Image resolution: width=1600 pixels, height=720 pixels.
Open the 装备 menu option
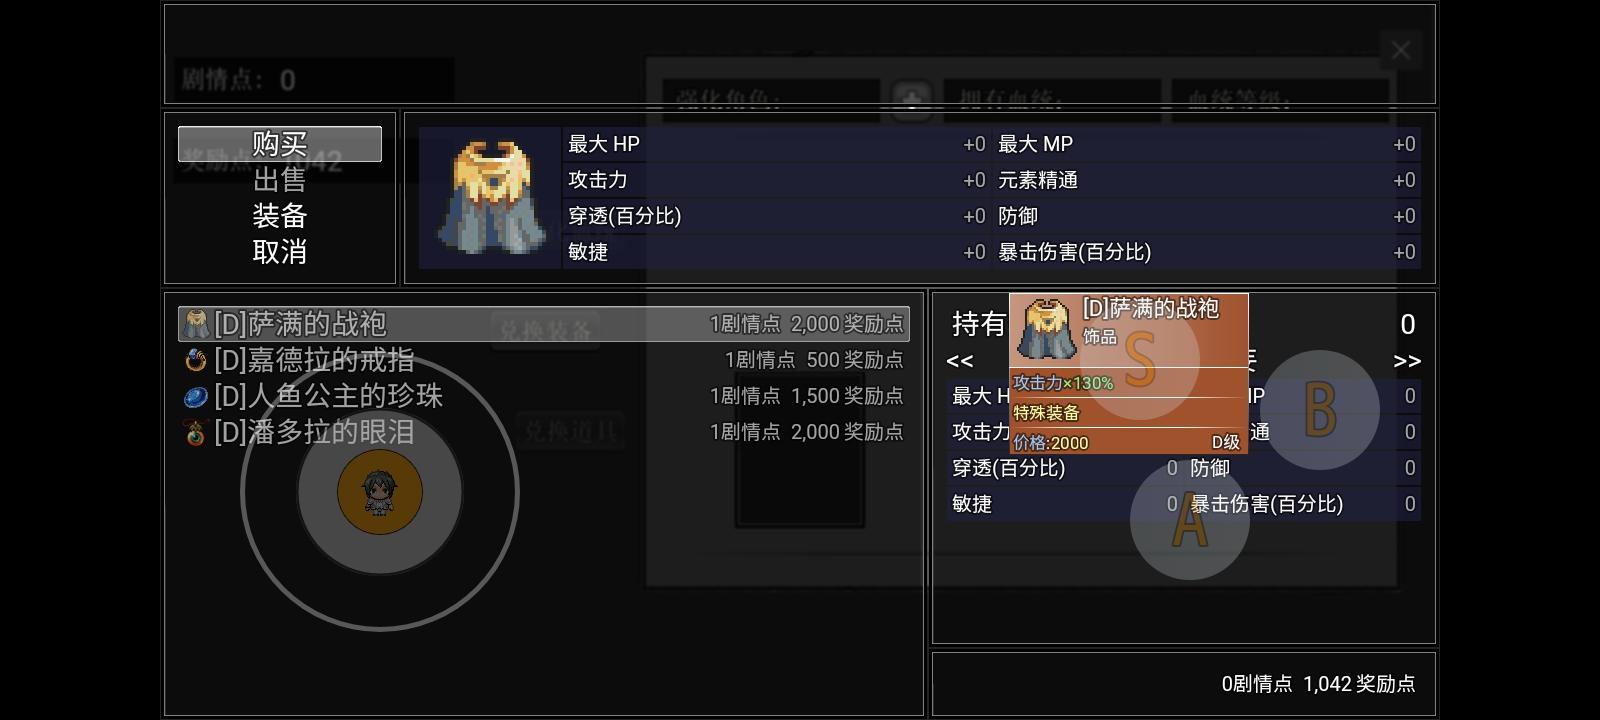point(280,216)
